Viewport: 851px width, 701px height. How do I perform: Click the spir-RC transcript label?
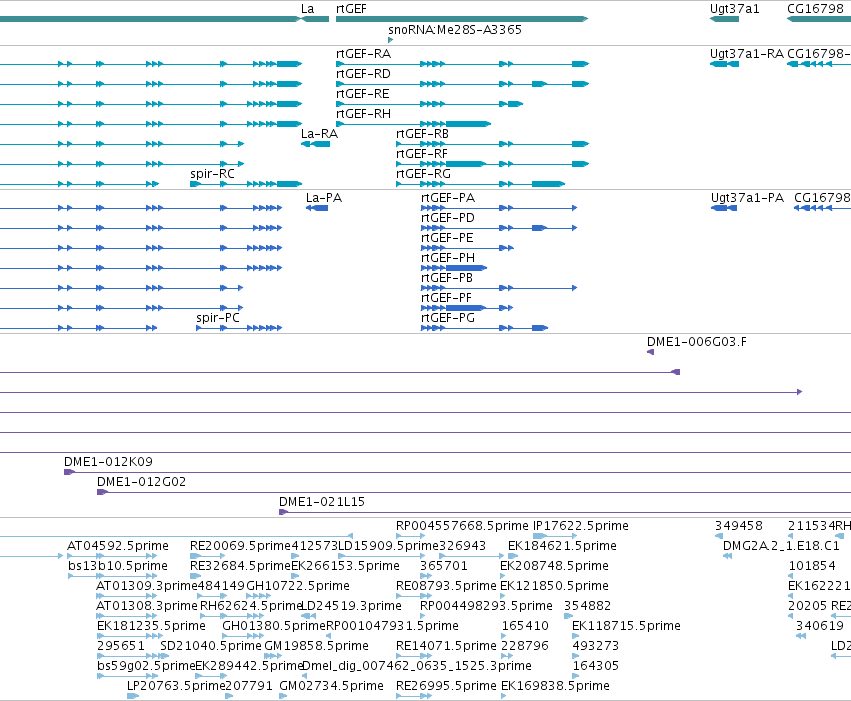pyautogui.click(x=212, y=174)
